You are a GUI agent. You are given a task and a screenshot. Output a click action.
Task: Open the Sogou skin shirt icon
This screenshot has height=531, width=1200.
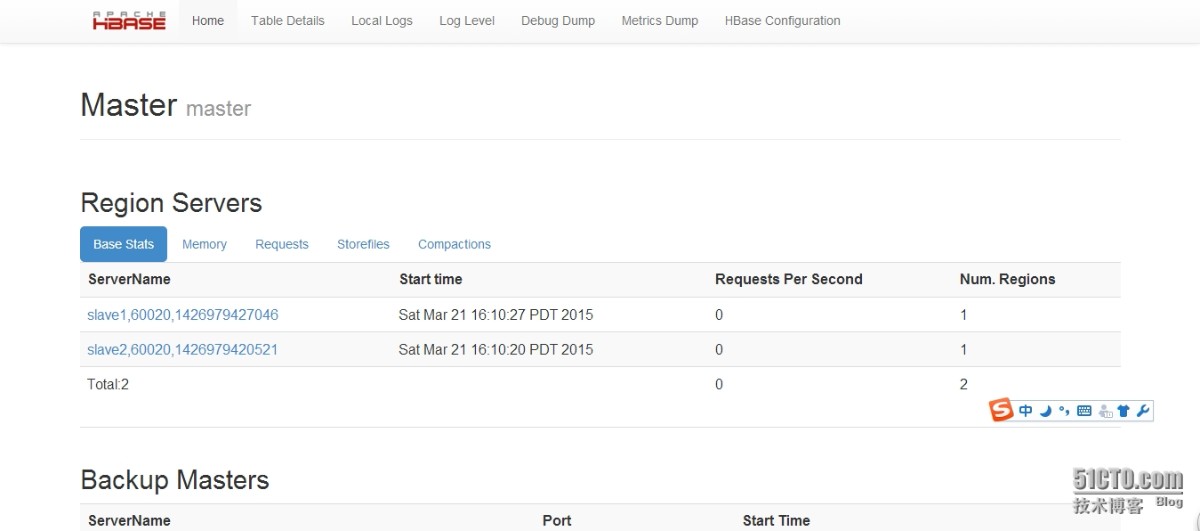click(x=1123, y=411)
